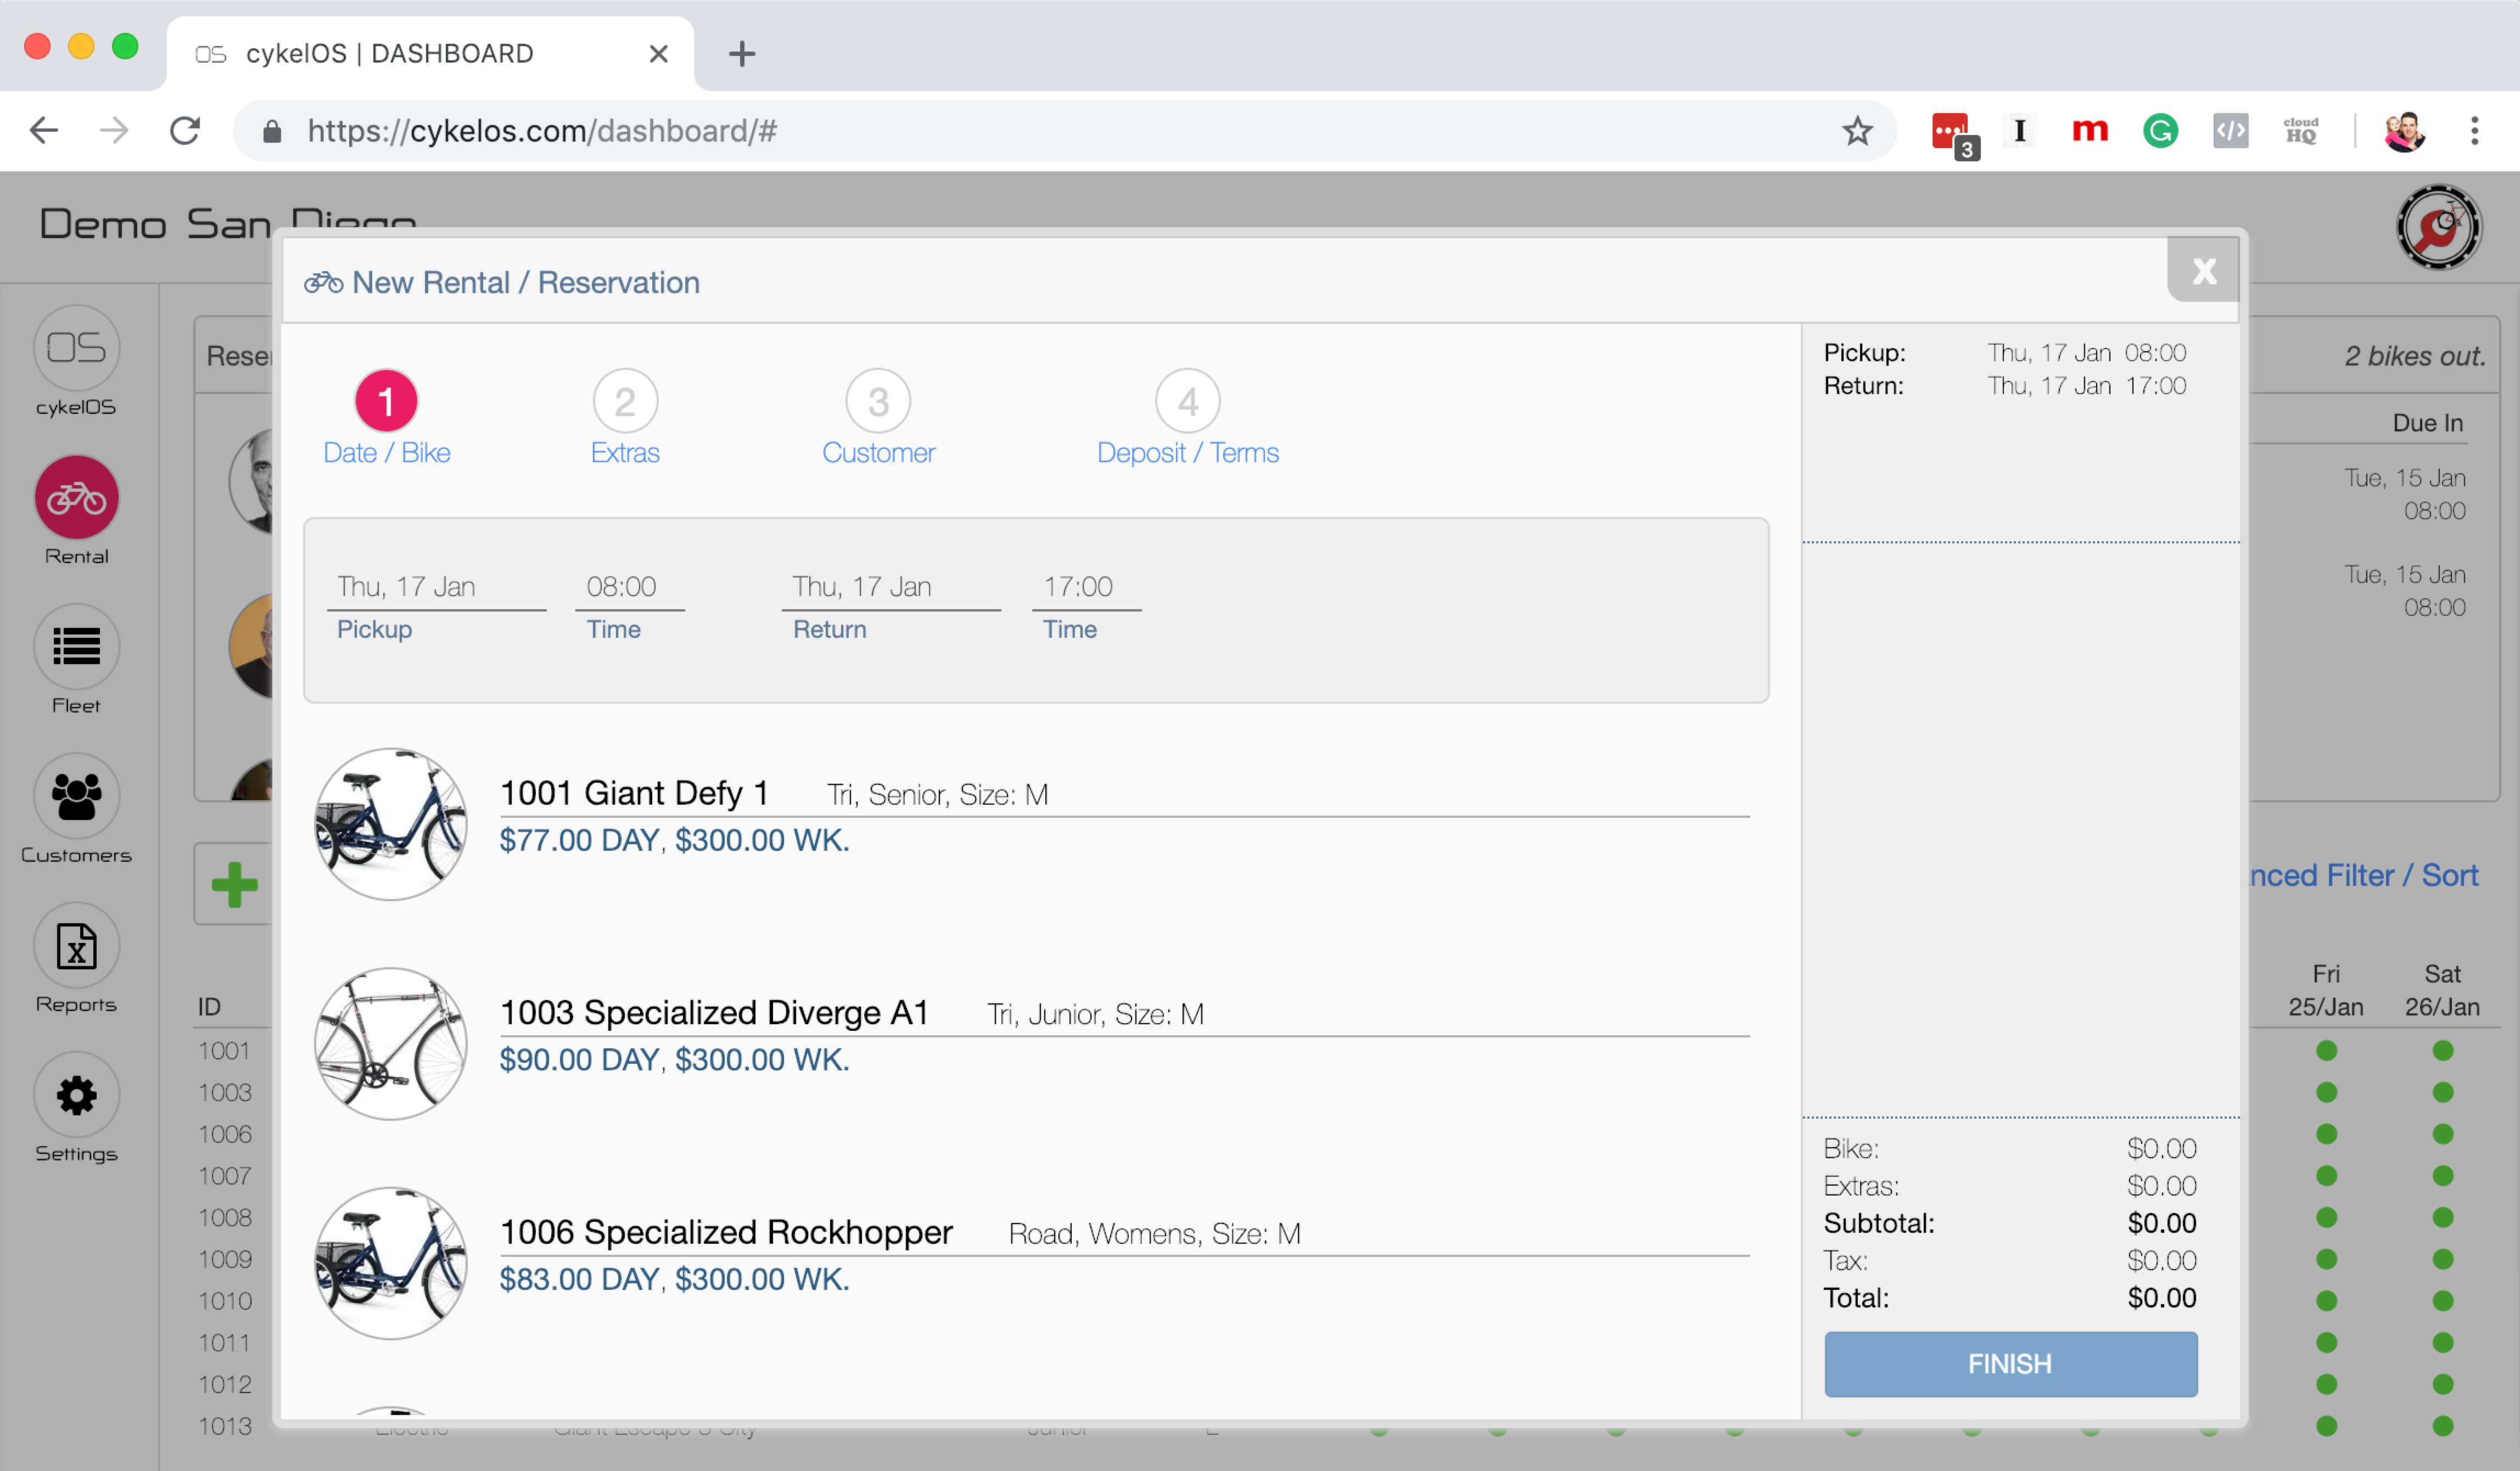The height and width of the screenshot is (1471, 2520).
Task: Click the Fri 25/Jan availability dot for 1008
Action: (x=2327, y=1218)
